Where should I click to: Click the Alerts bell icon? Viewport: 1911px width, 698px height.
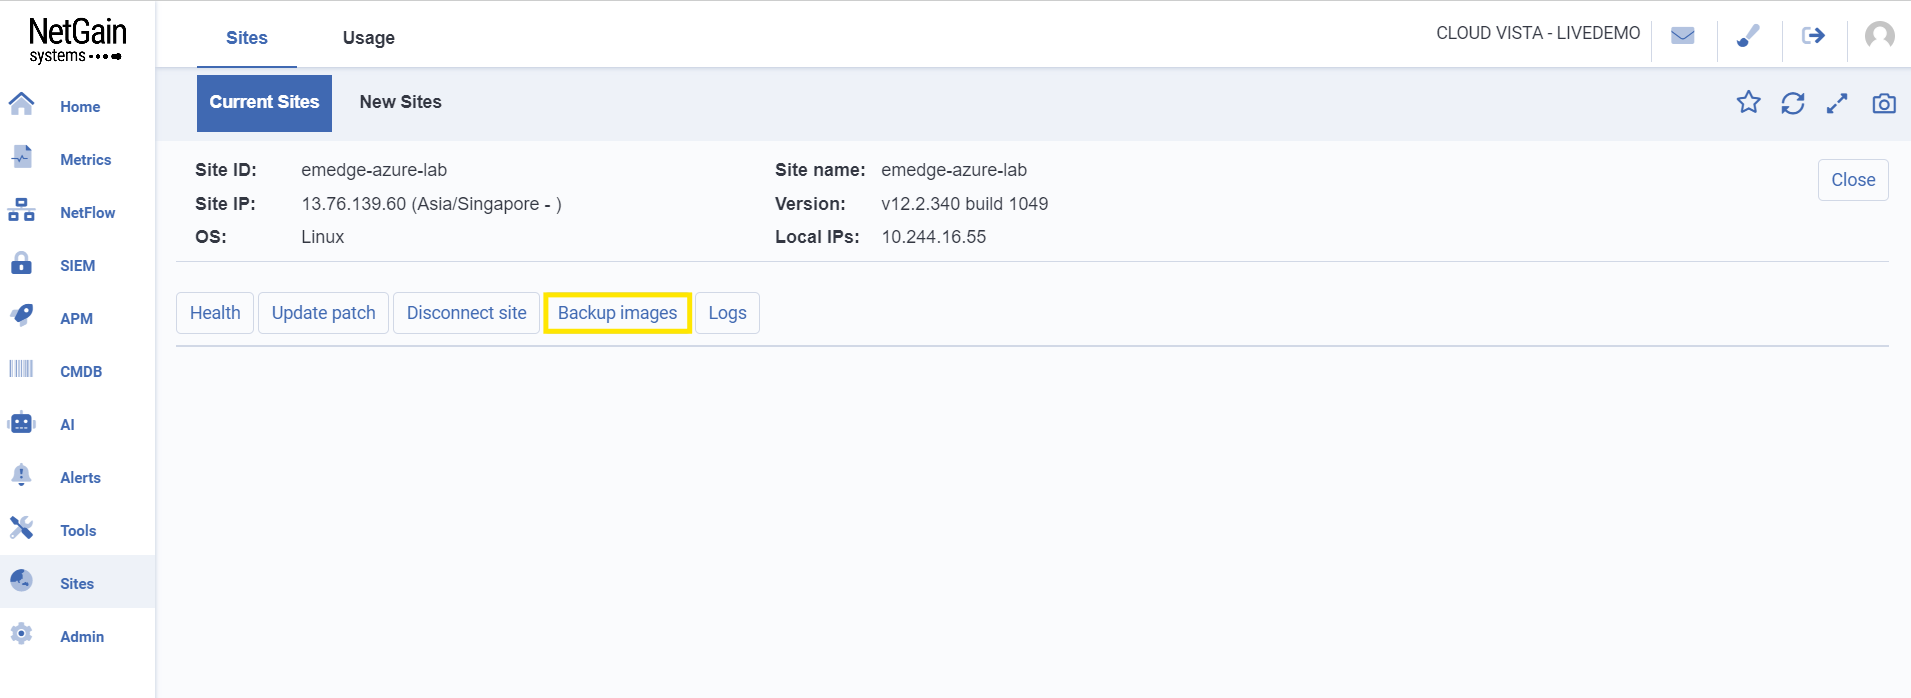21,475
